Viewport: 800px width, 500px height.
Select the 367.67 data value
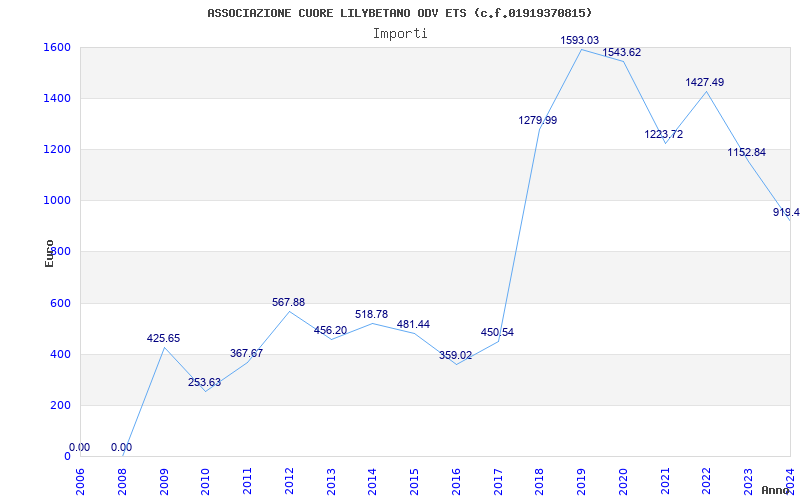click(x=246, y=353)
